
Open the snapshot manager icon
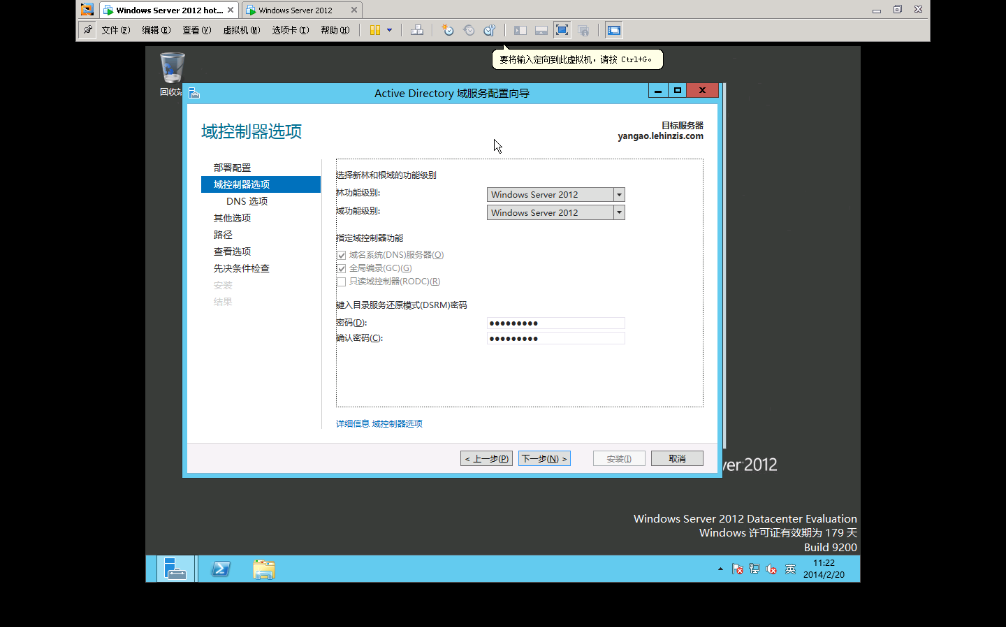(490, 30)
